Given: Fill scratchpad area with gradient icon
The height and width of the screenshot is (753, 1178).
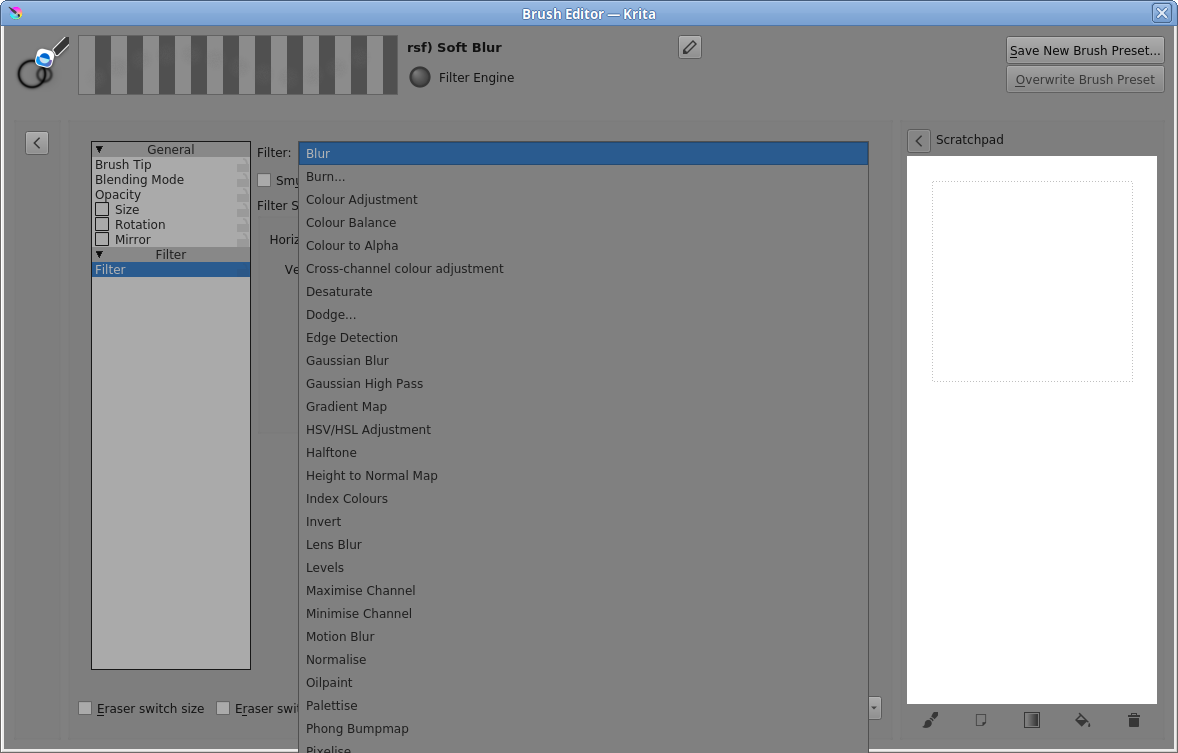Looking at the screenshot, I should 1032,720.
